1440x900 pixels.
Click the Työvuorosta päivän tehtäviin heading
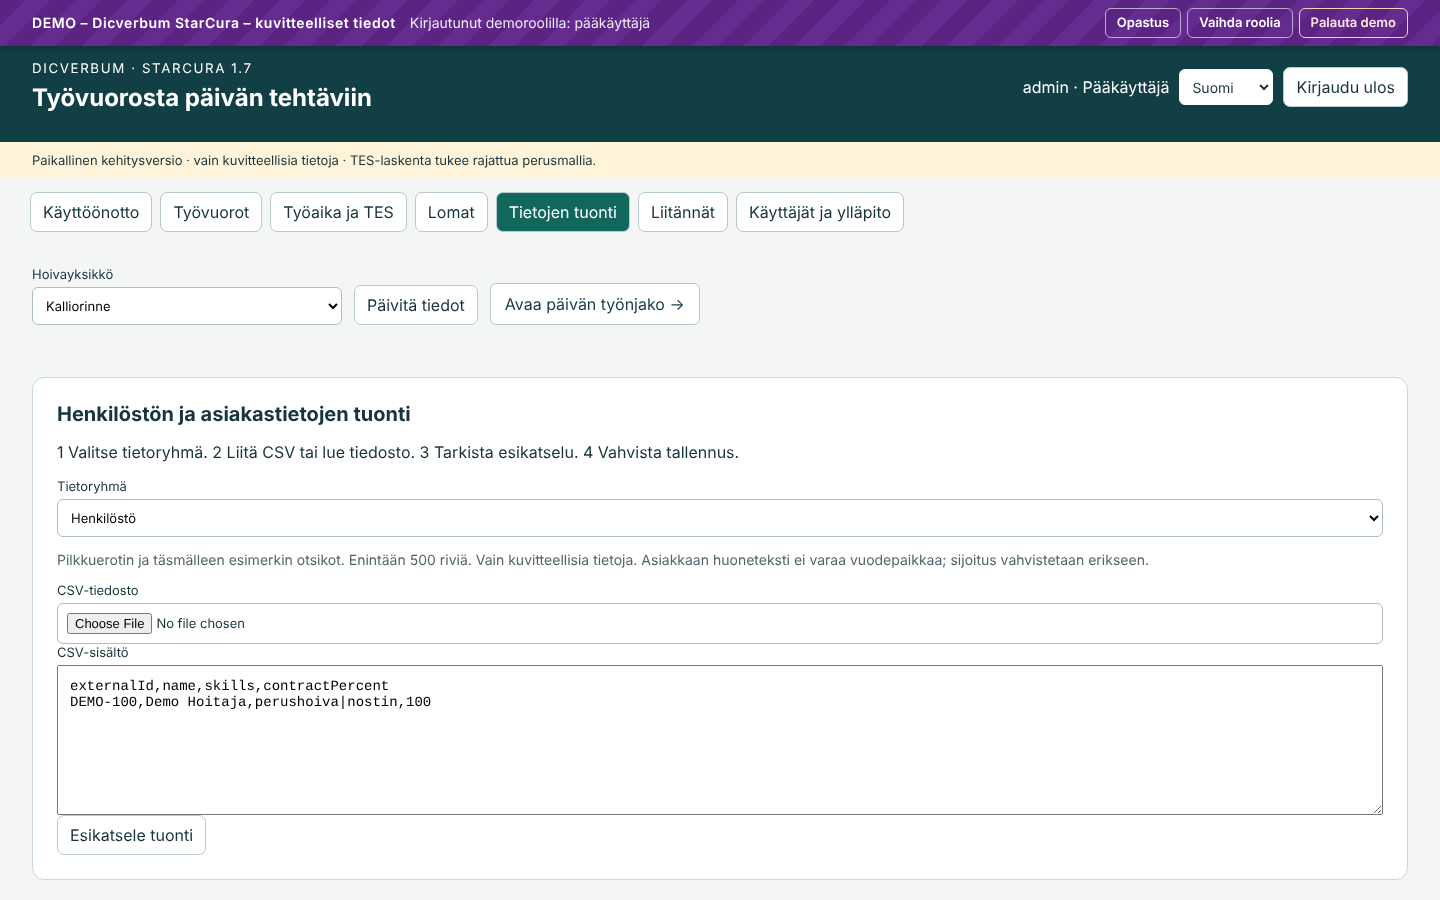pos(202,97)
